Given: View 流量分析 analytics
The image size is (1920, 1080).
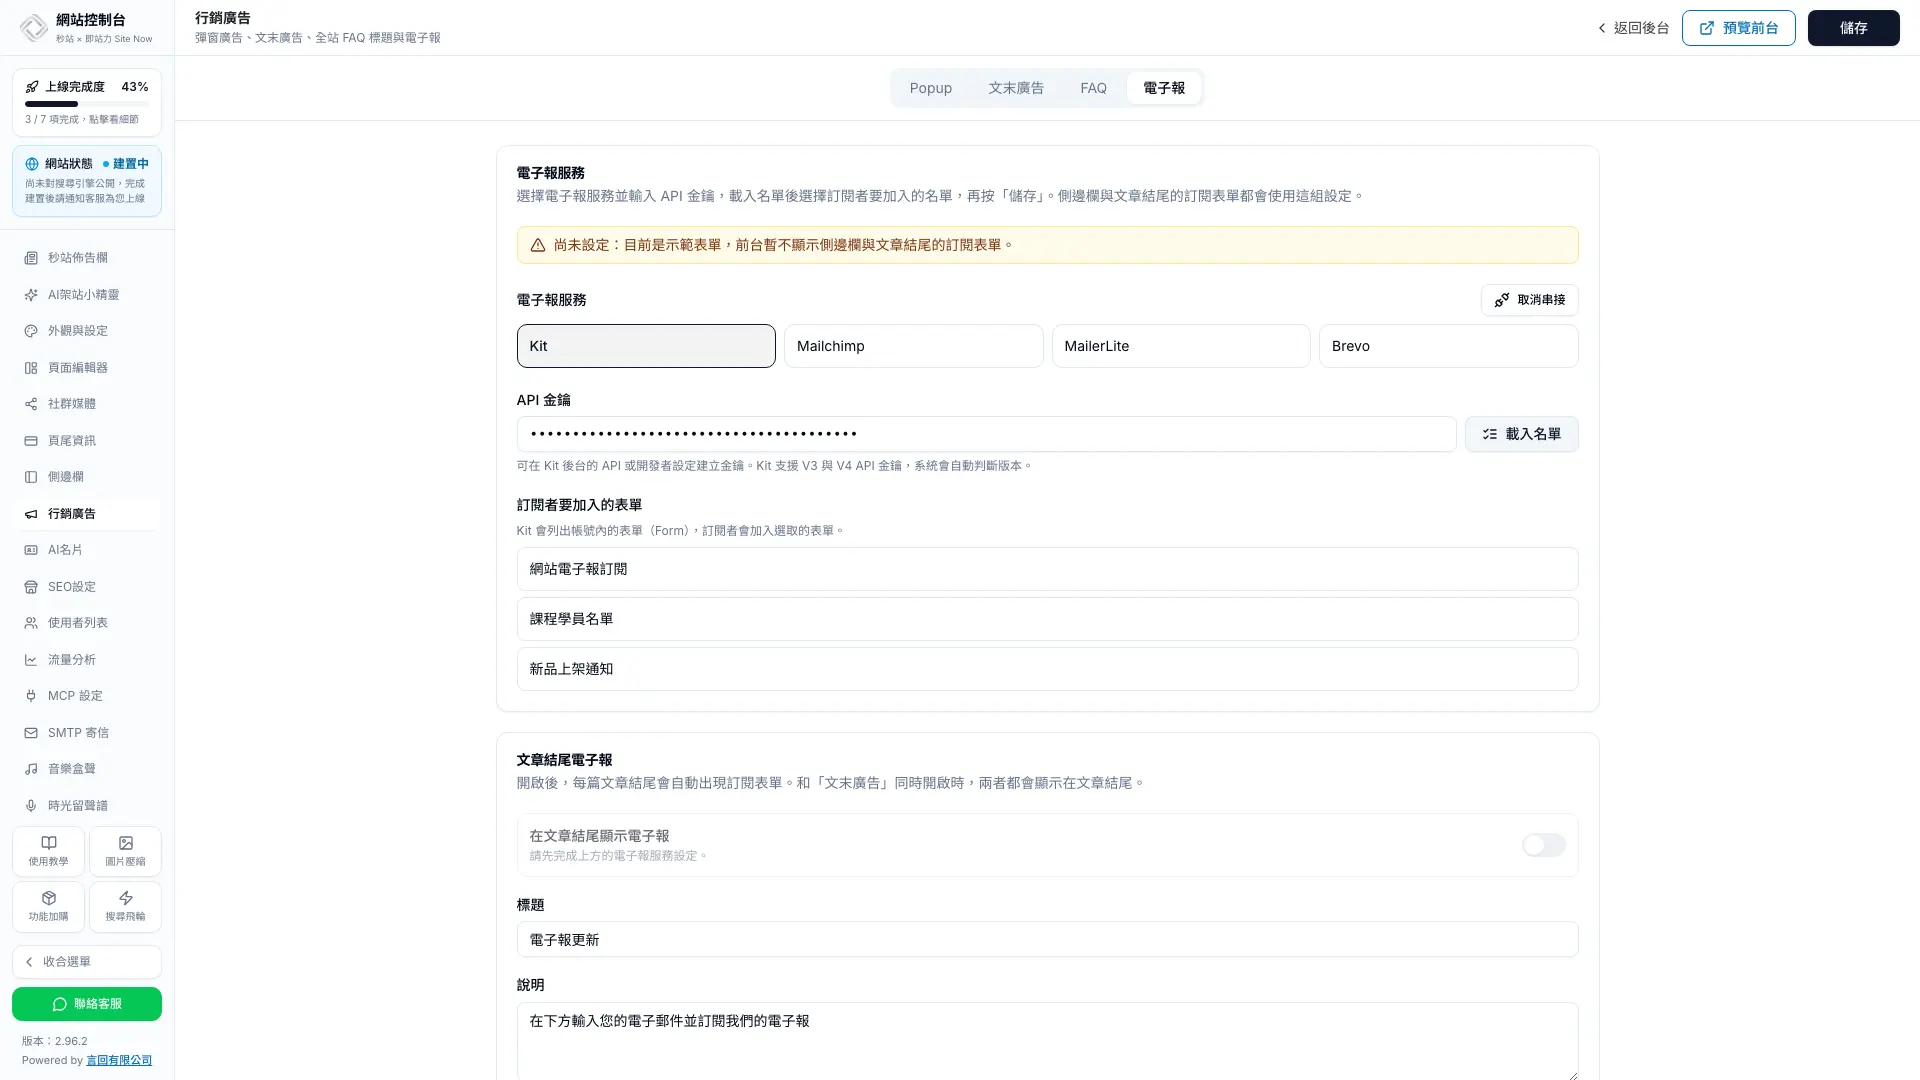Looking at the screenshot, I should pyautogui.click(x=87, y=660).
